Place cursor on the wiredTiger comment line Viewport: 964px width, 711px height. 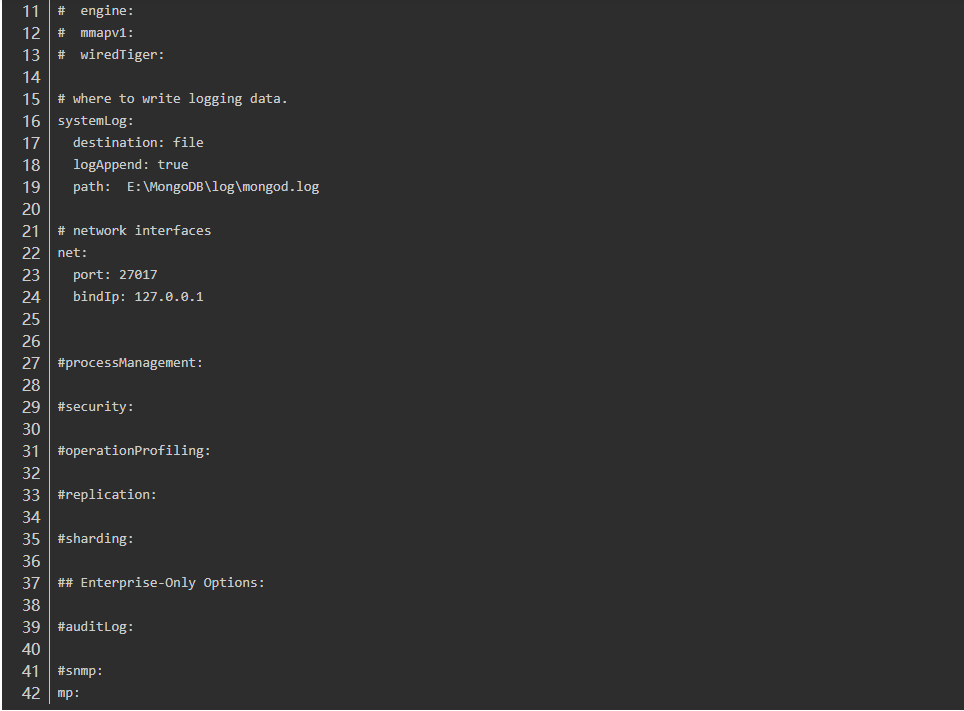[x=111, y=55]
